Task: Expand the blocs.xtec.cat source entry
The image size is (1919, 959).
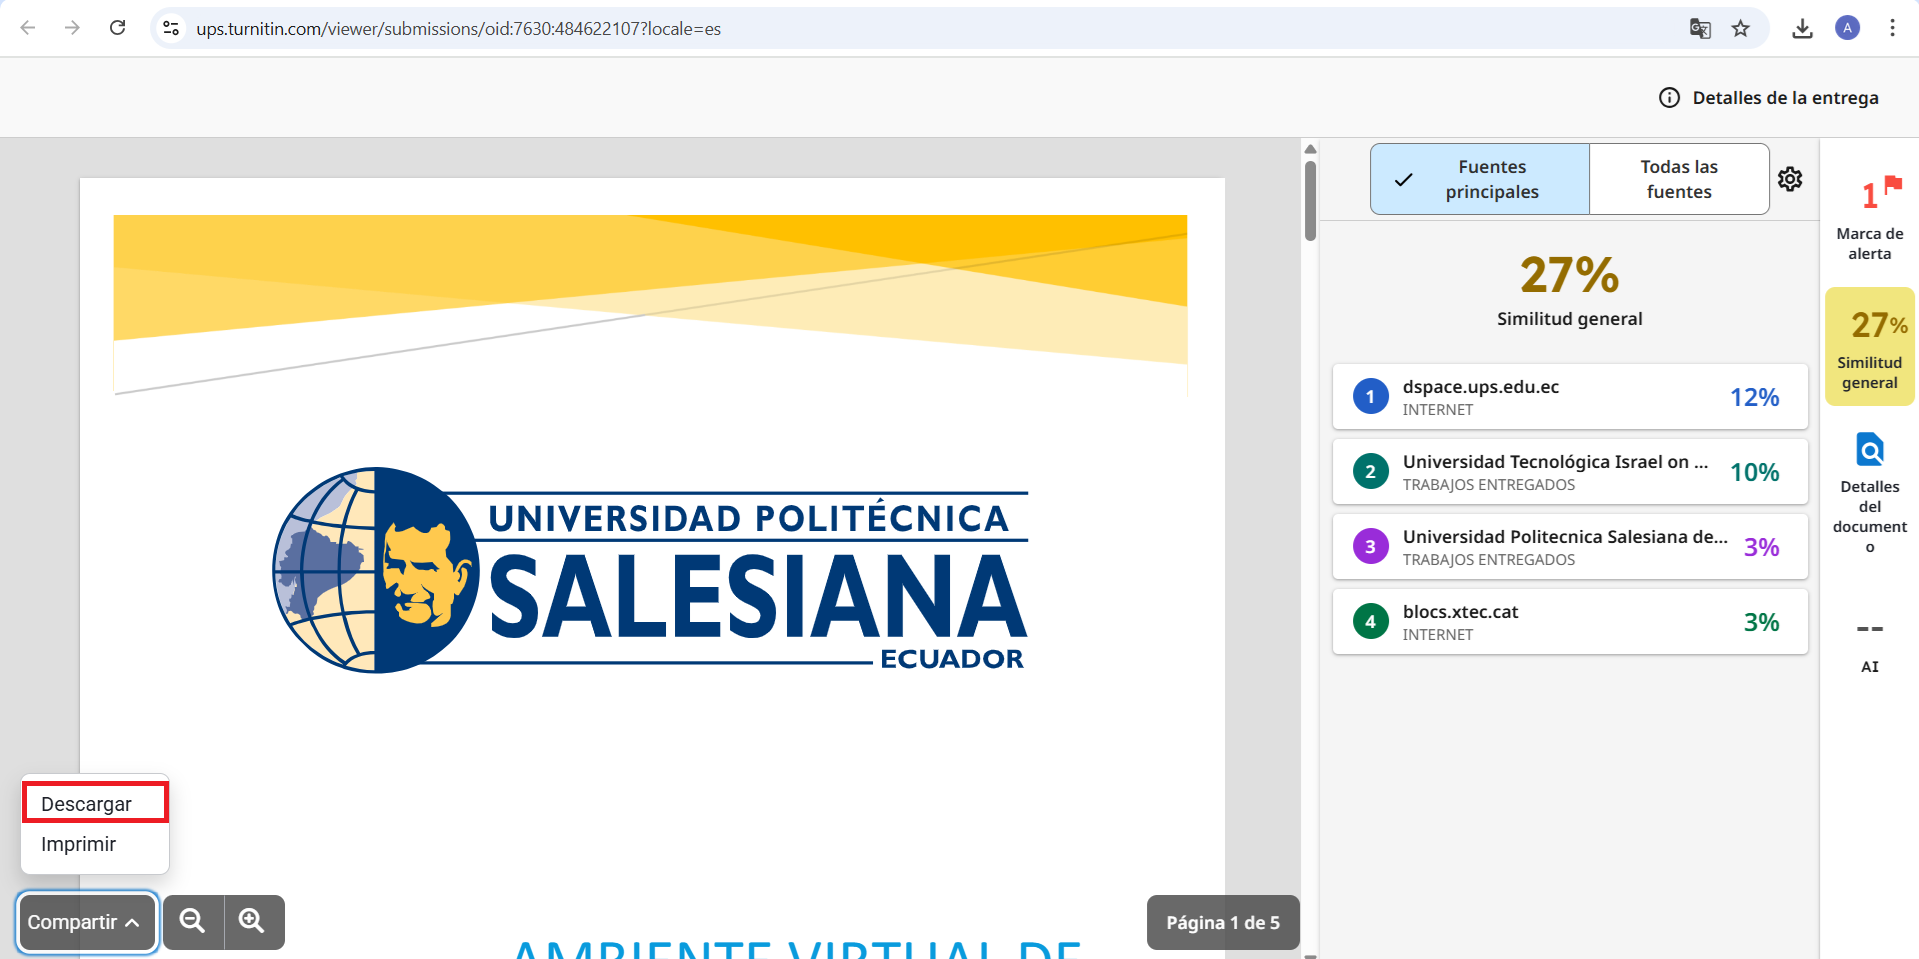Action: (1569, 622)
